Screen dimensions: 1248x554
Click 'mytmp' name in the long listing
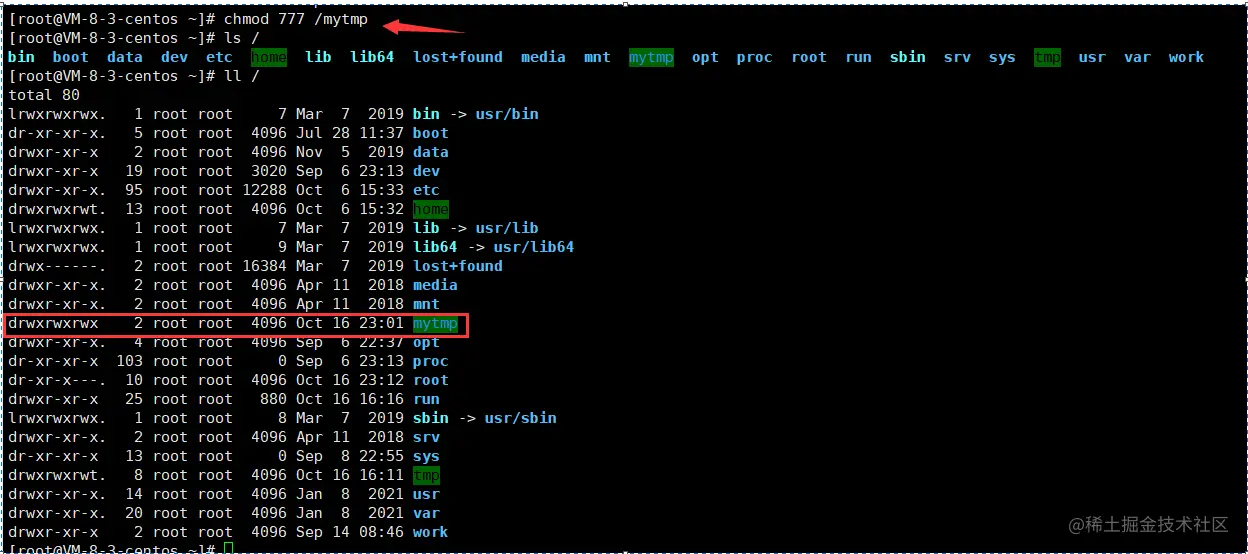(x=435, y=323)
